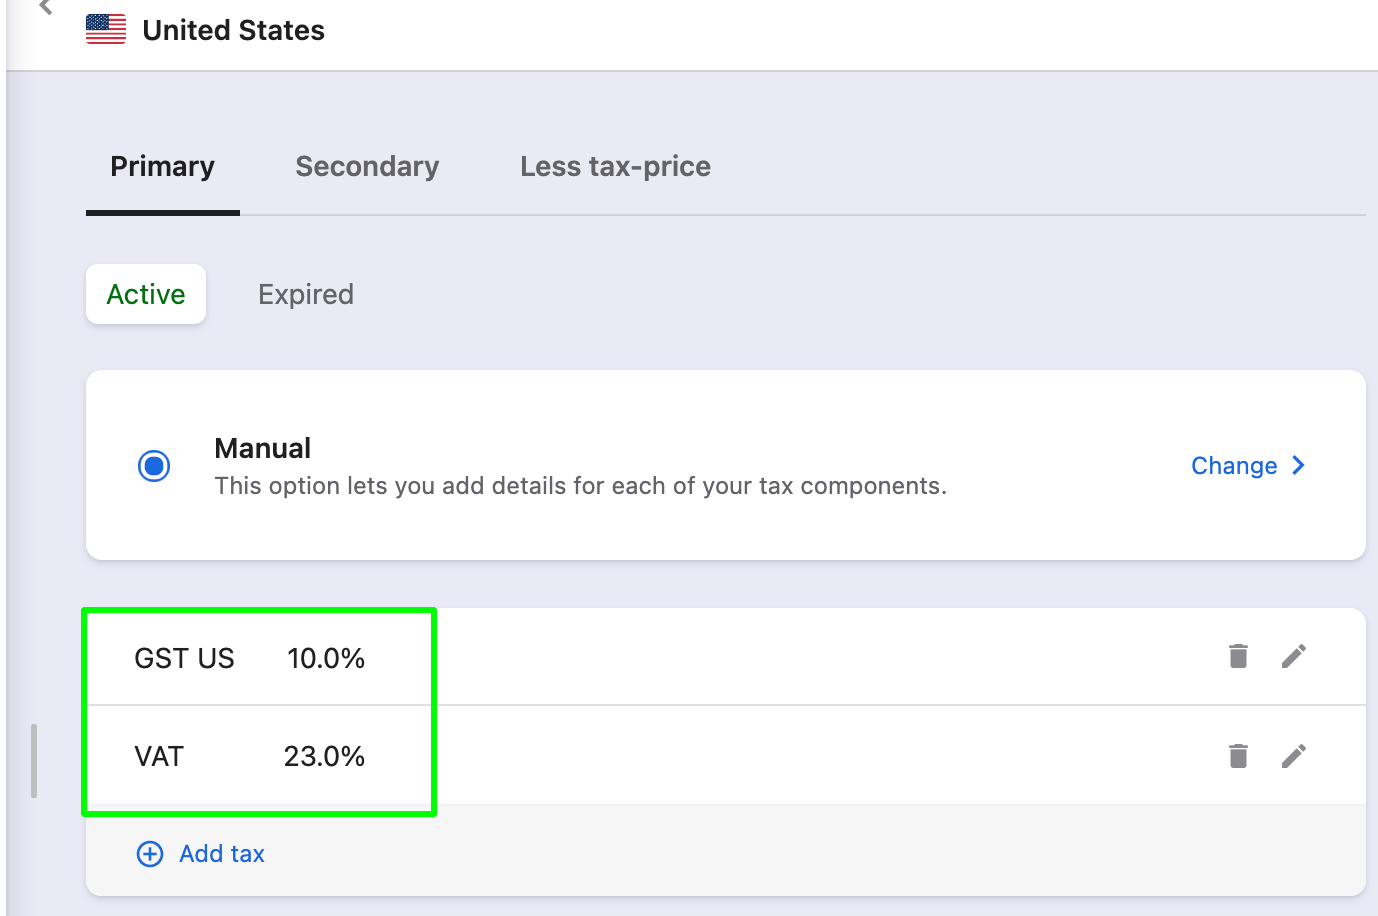The image size is (1378, 916).
Task: Open the Primary tab
Action: 163,167
